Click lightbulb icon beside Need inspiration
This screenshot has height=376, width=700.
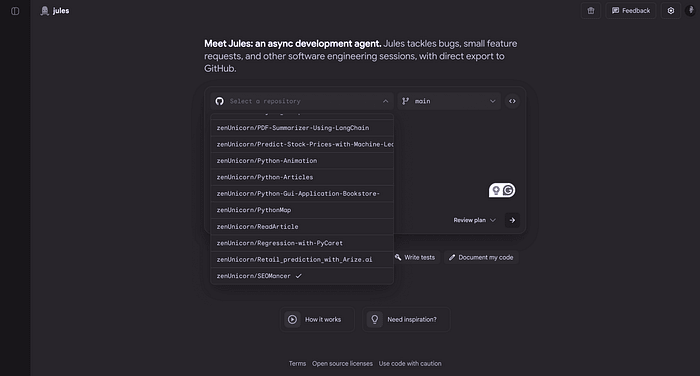tap(375, 319)
